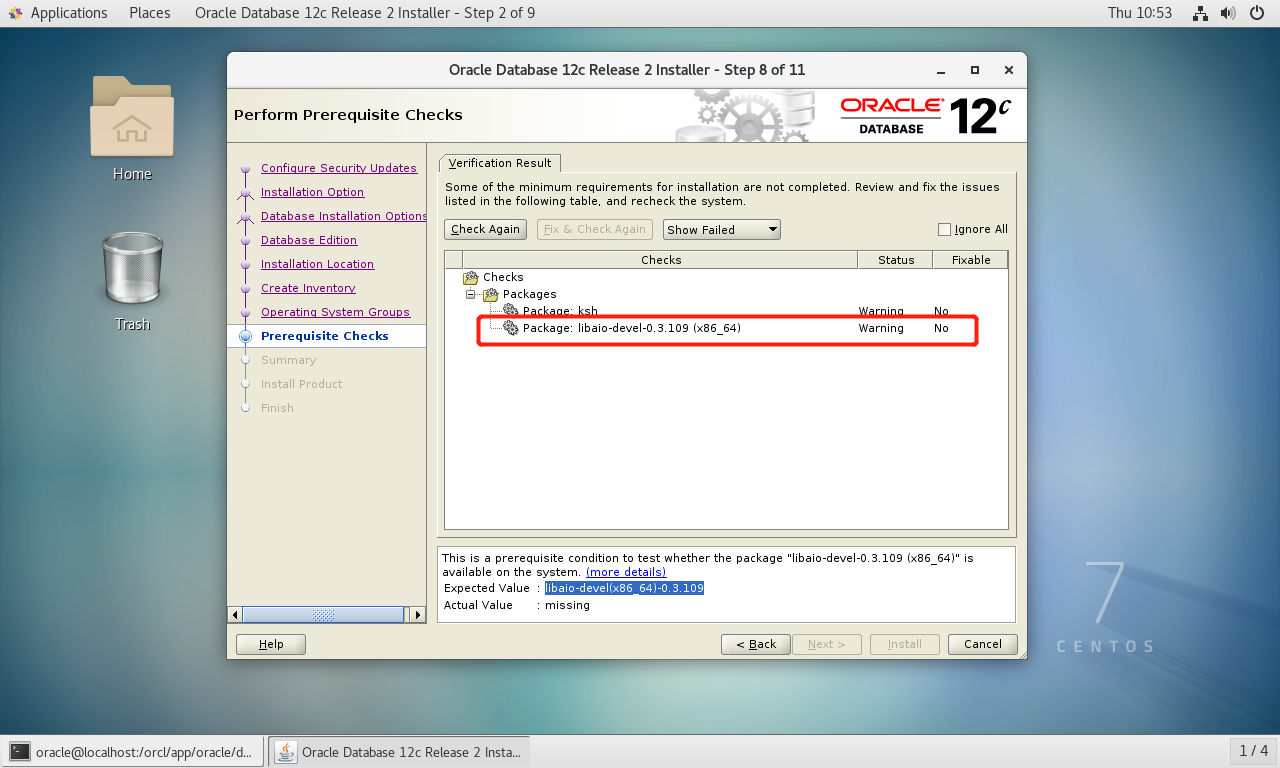Click the Packages folder icon in tree
1280x768 pixels.
[490, 294]
